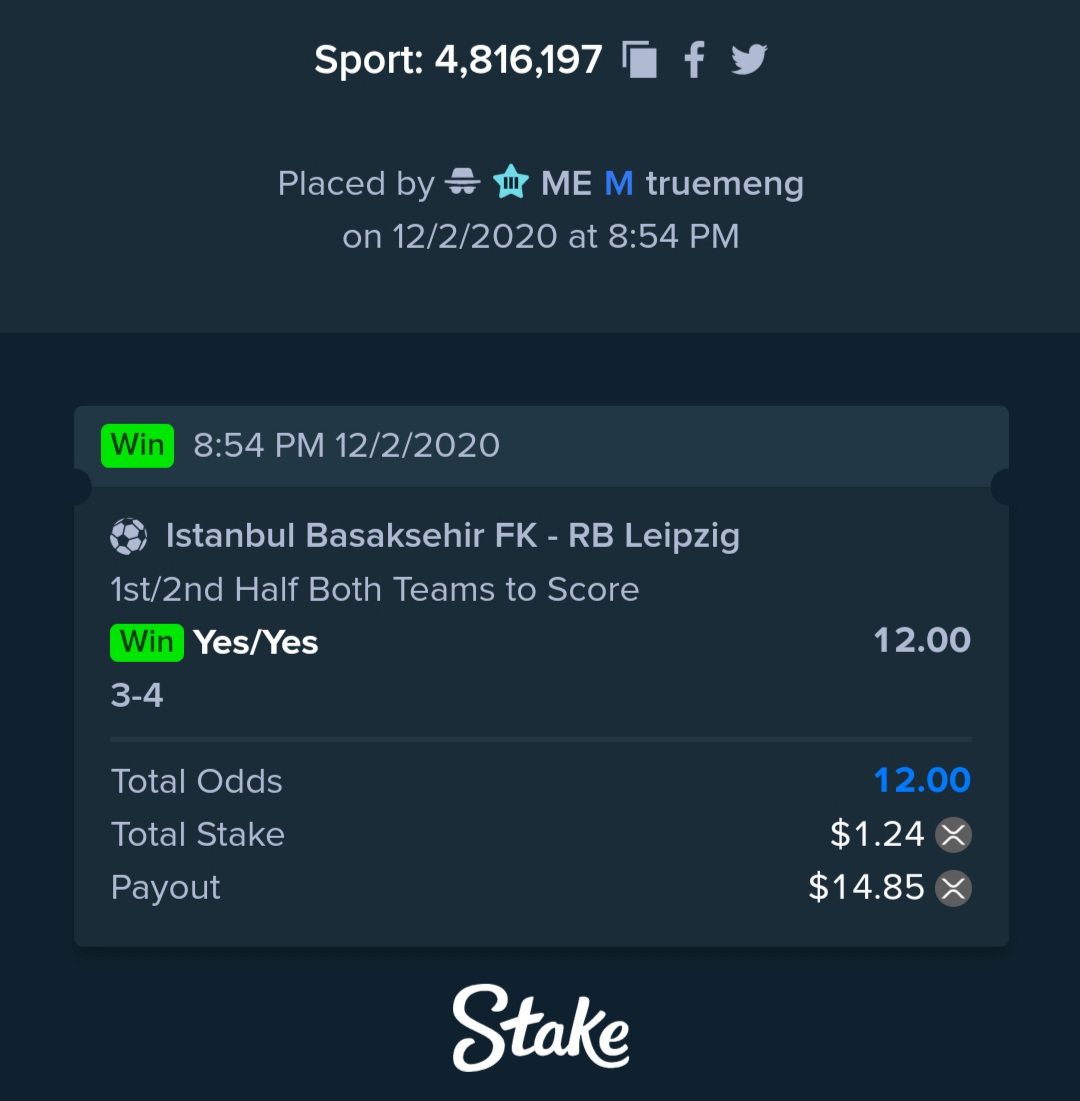The width and height of the screenshot is (1080, 1101).
Task: Click the Win badge next to Yes/Yes
Action: pos(147,642)
